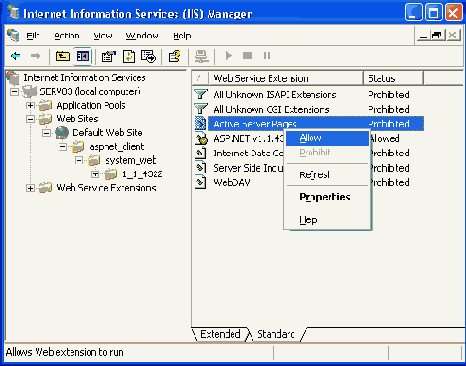Collapse the system_web node

(x=79, y=160)
